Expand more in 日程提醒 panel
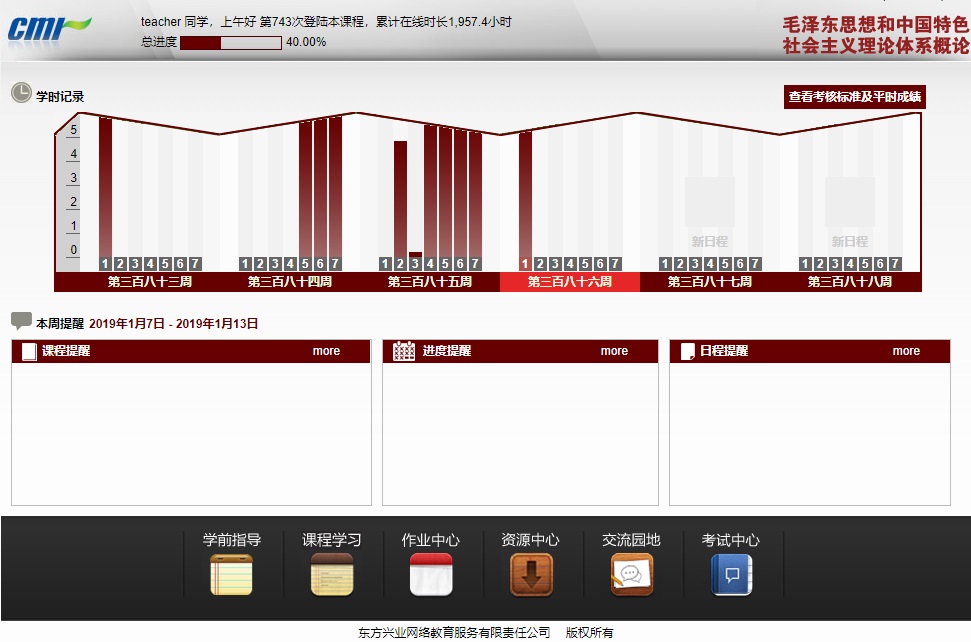This screenshot has width=971, height=642. click(906, 351)
